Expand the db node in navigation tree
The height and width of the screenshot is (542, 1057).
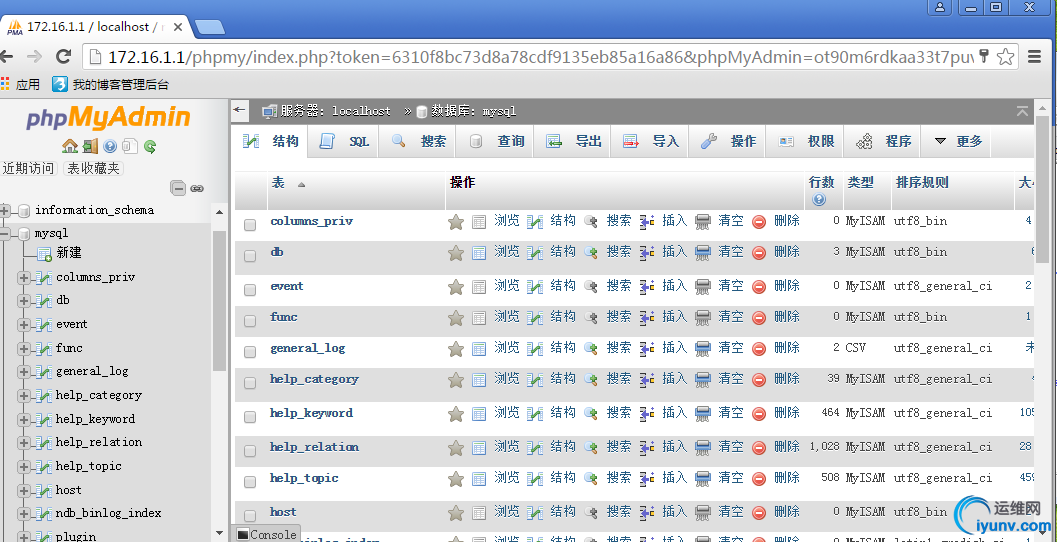tap(24, 301)
